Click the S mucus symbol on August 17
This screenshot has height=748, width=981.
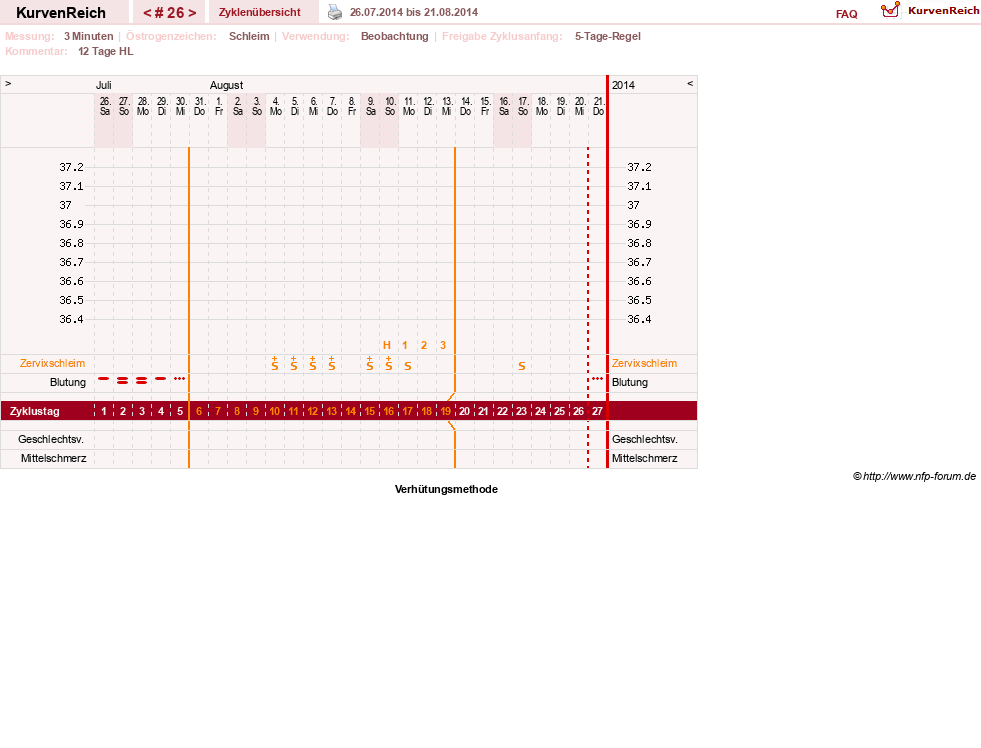[522, 366]
